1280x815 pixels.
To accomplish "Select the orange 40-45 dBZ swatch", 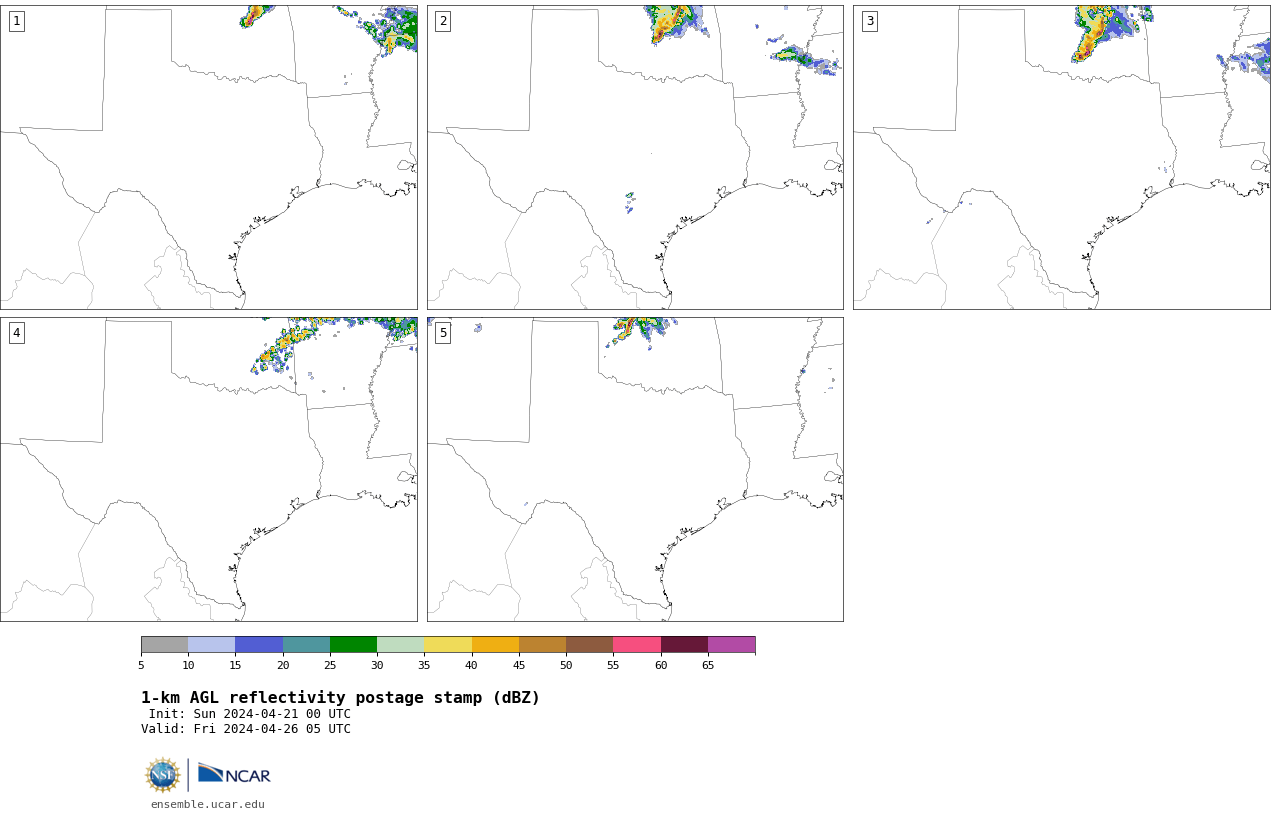I will (495, 644).
